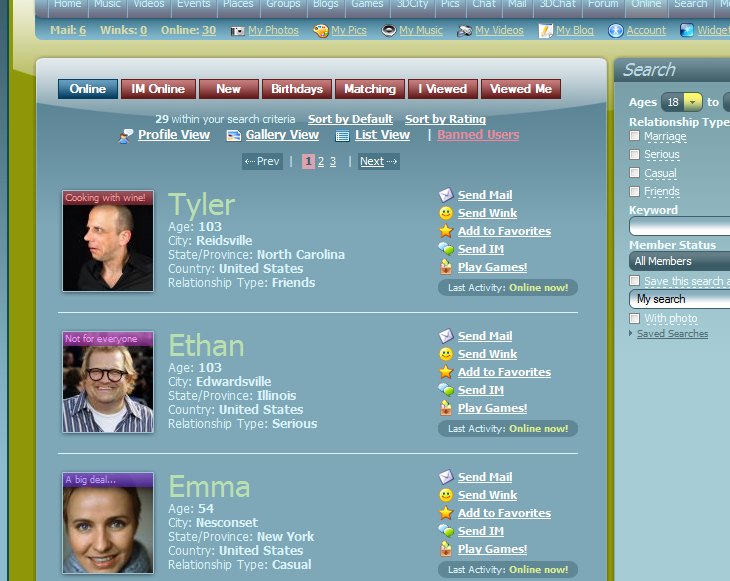Viewport: 730px width, 581px height.
Task: Click the star favorites icon in Emma's profile
Action: click(x=446, y=513)
